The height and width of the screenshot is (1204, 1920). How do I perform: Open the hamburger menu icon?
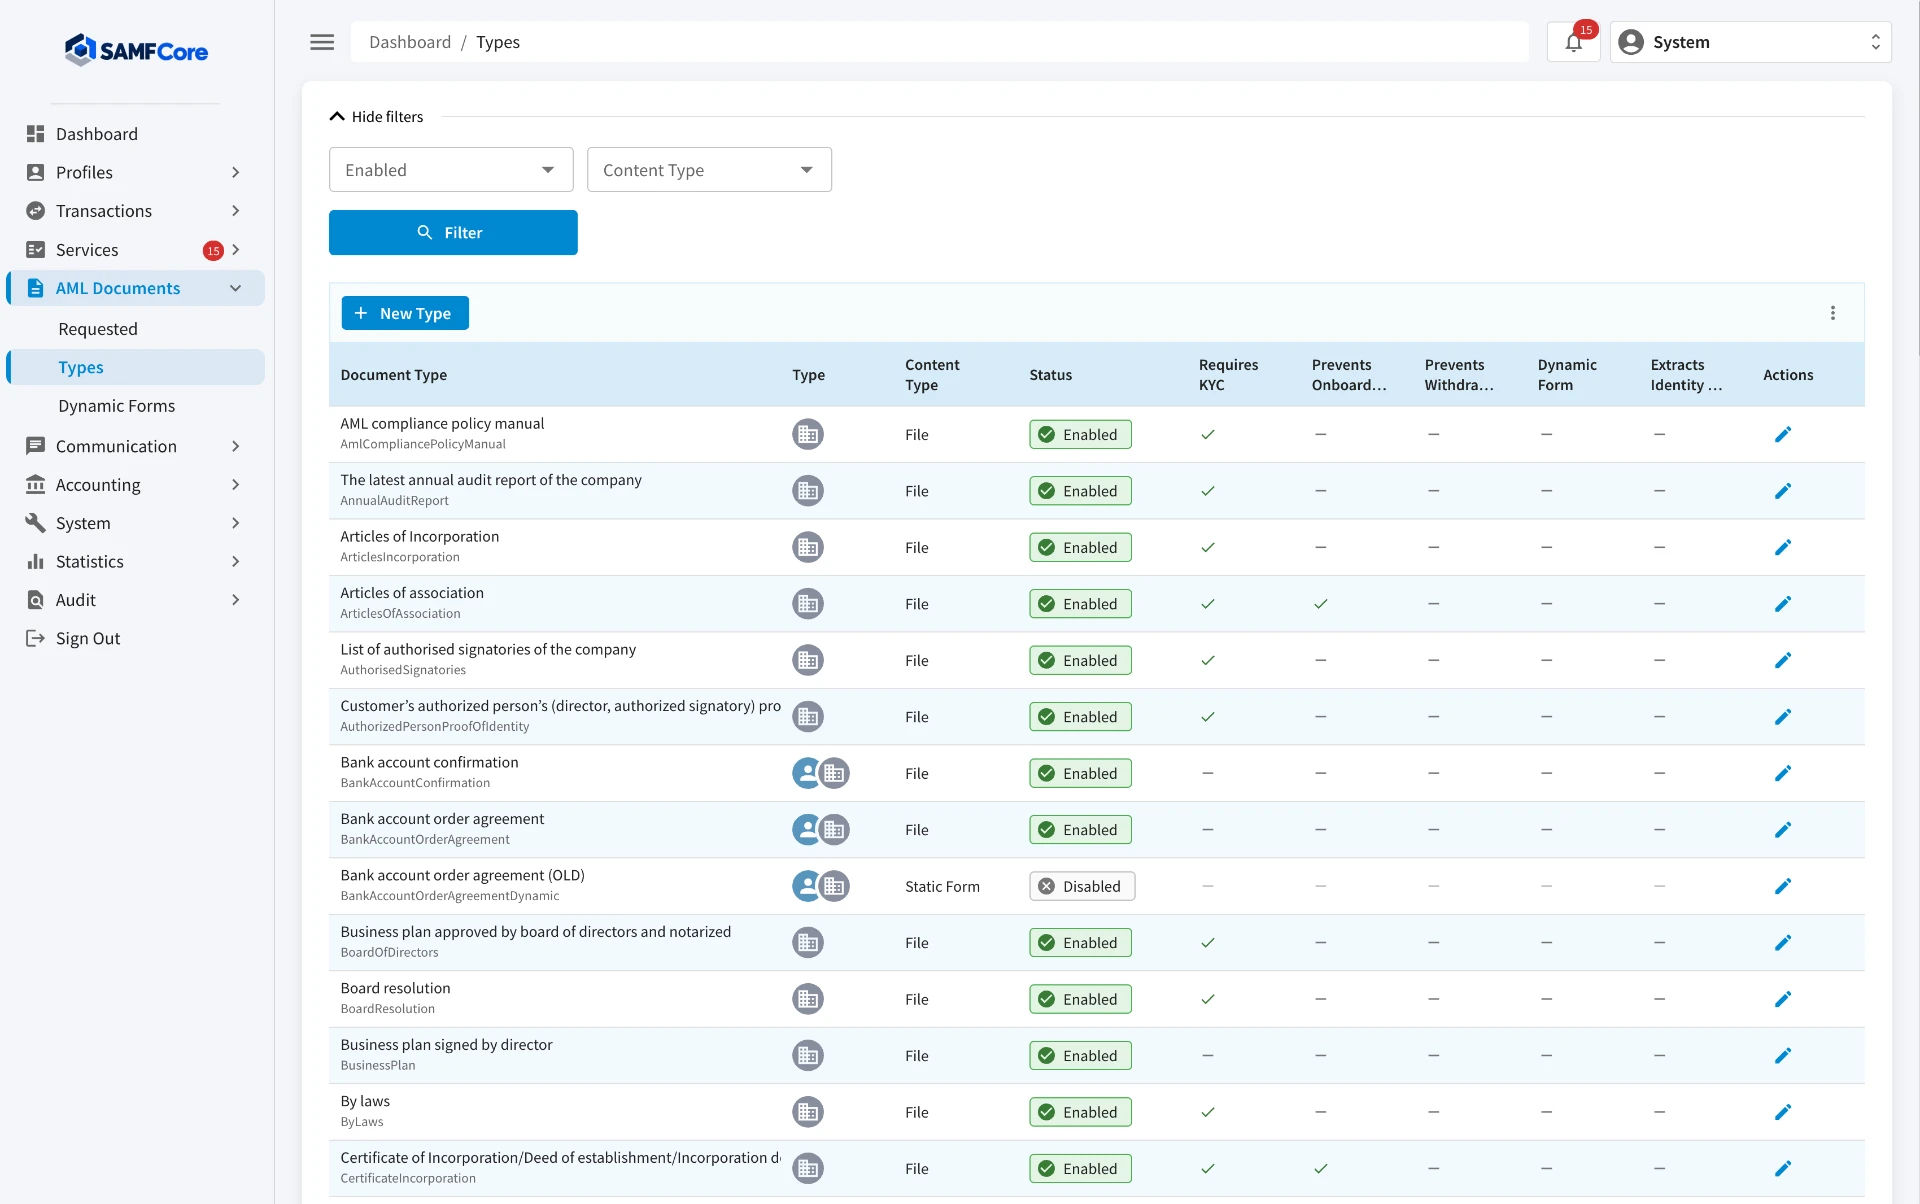[322, 42]
